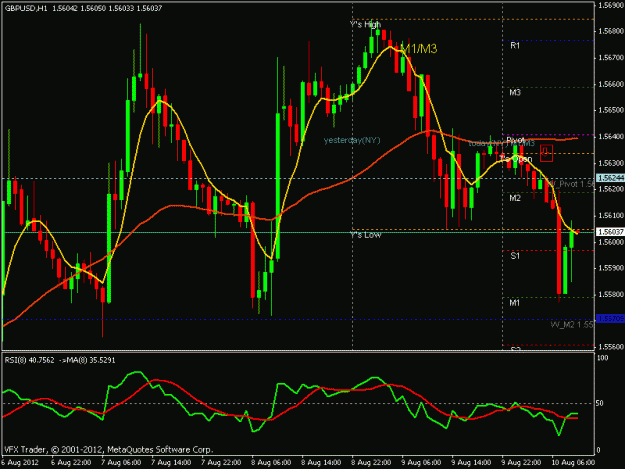Click the 8 Aug 06:00 time label

(271, 463)
